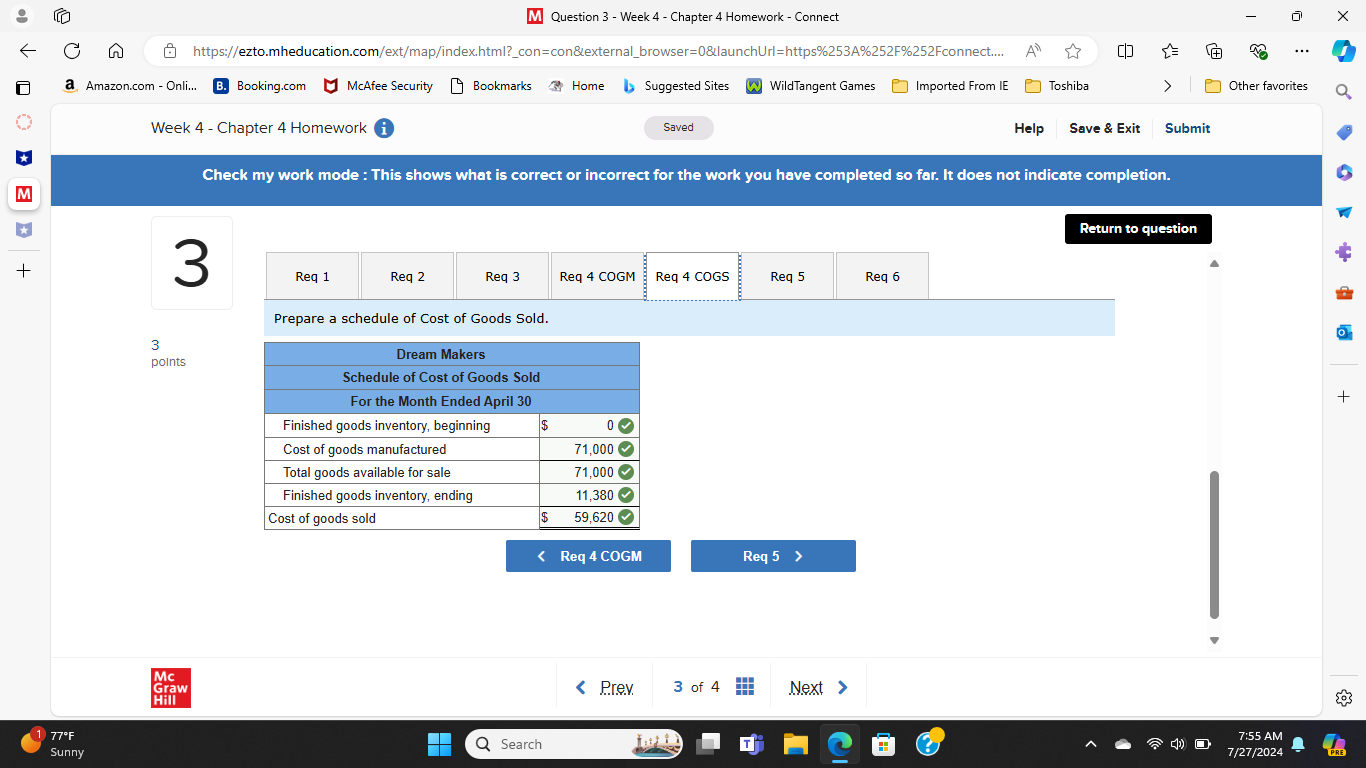Click the Submit link
Image resolution: width=1366 pixels, height=768 pixels.
click(x=1187, y=128)
